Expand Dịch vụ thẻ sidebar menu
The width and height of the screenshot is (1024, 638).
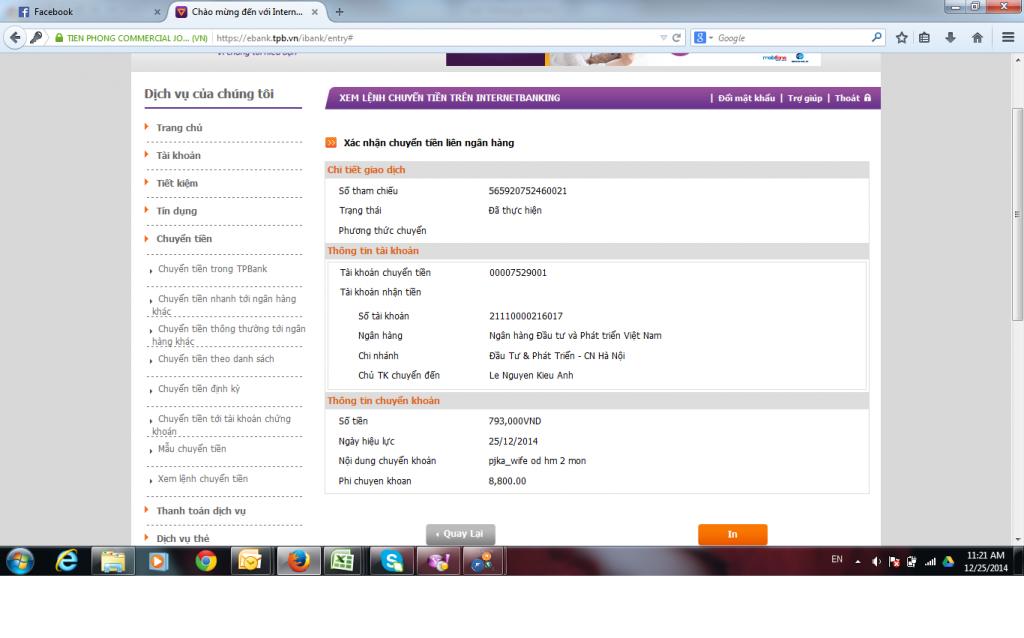(183, 539)
